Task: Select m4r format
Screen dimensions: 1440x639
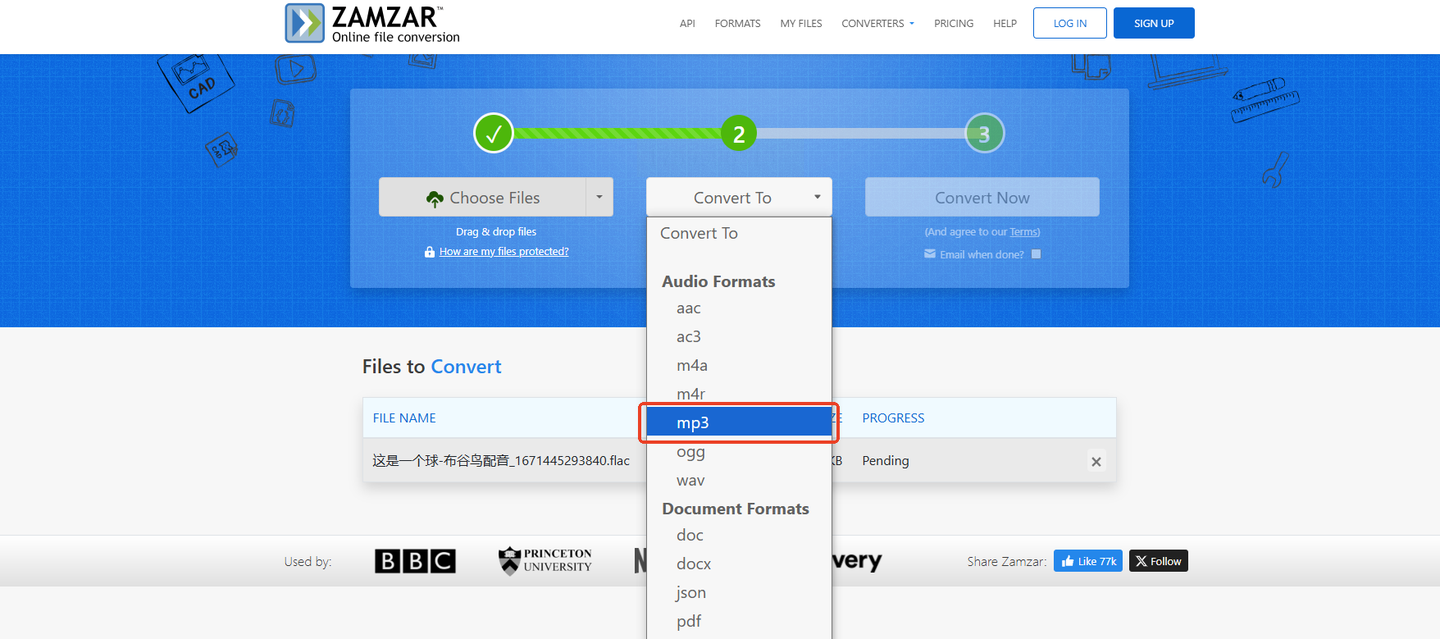Action: pyautogui.click(x=739, y=394)
